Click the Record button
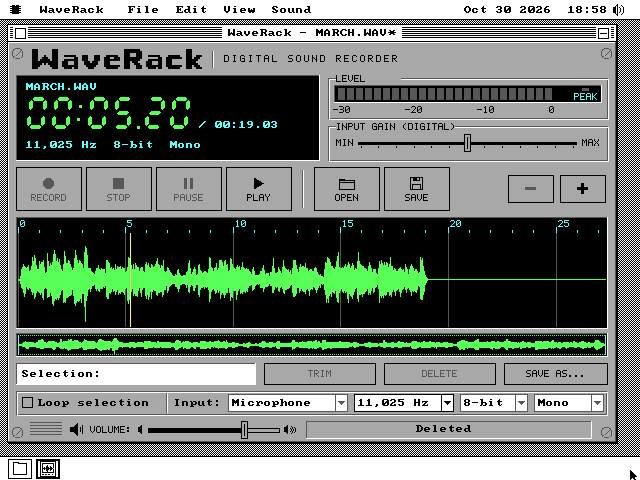The width and height of the screenshot is (640, 480). tap(49, 189)
